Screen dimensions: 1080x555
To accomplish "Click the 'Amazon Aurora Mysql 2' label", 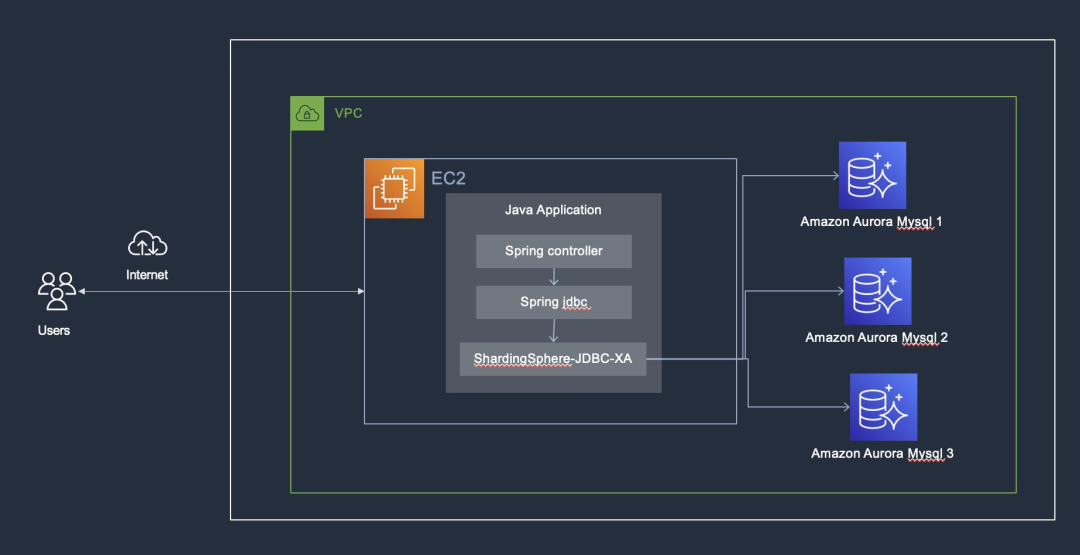I will coord(876,337).
